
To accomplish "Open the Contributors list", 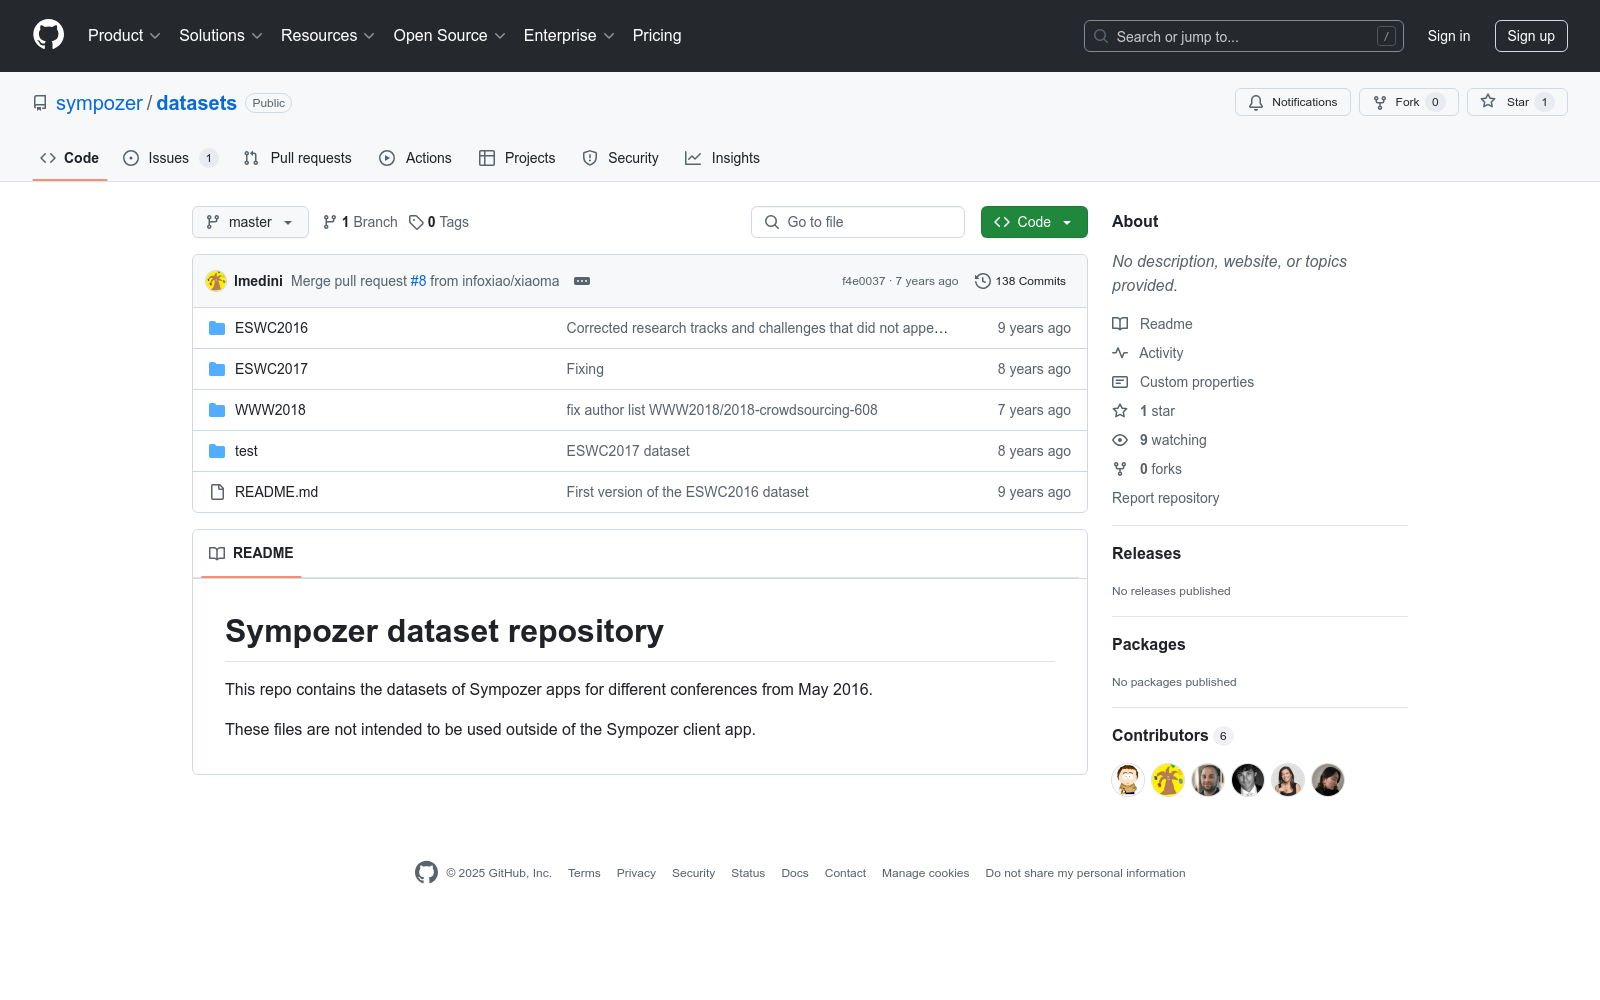I will tap(1172, 736).
